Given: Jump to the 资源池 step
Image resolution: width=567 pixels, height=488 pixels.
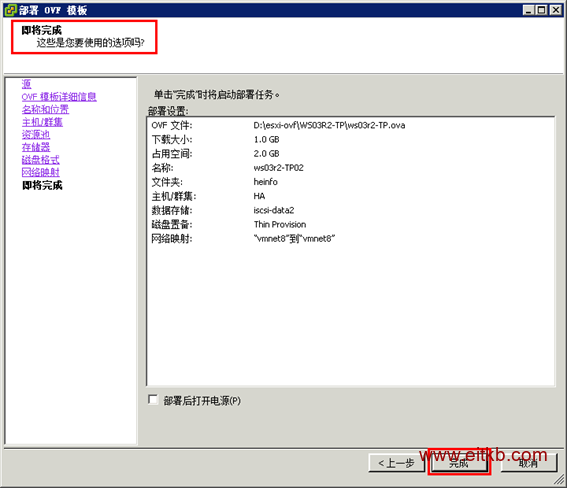Looking at the screenshot, I should point(36,135).
